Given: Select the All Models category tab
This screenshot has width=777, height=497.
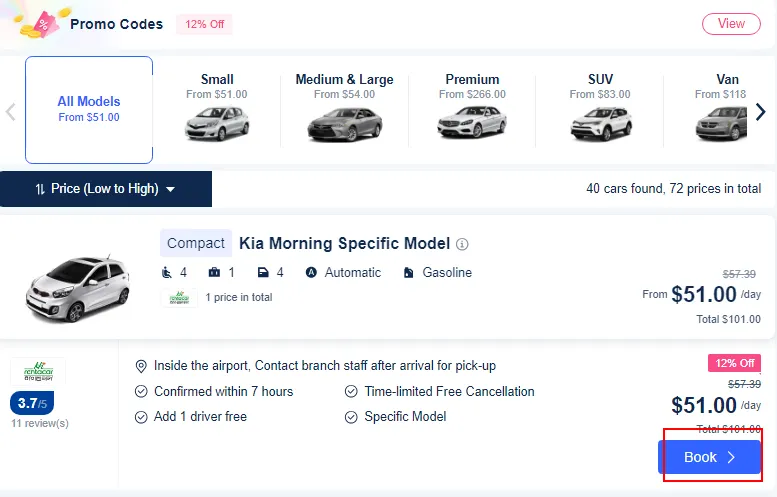Looking at the screenshot, I should click(x=89, y=110).
